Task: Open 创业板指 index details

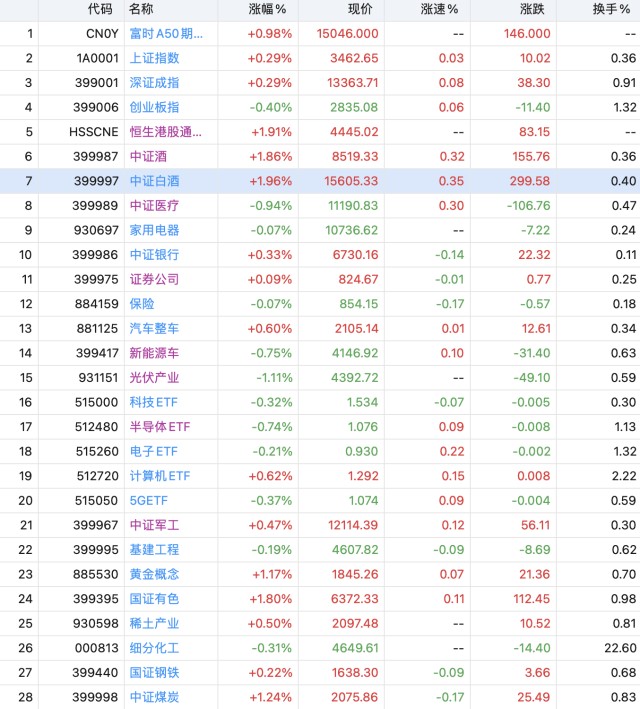Action: 154,107
